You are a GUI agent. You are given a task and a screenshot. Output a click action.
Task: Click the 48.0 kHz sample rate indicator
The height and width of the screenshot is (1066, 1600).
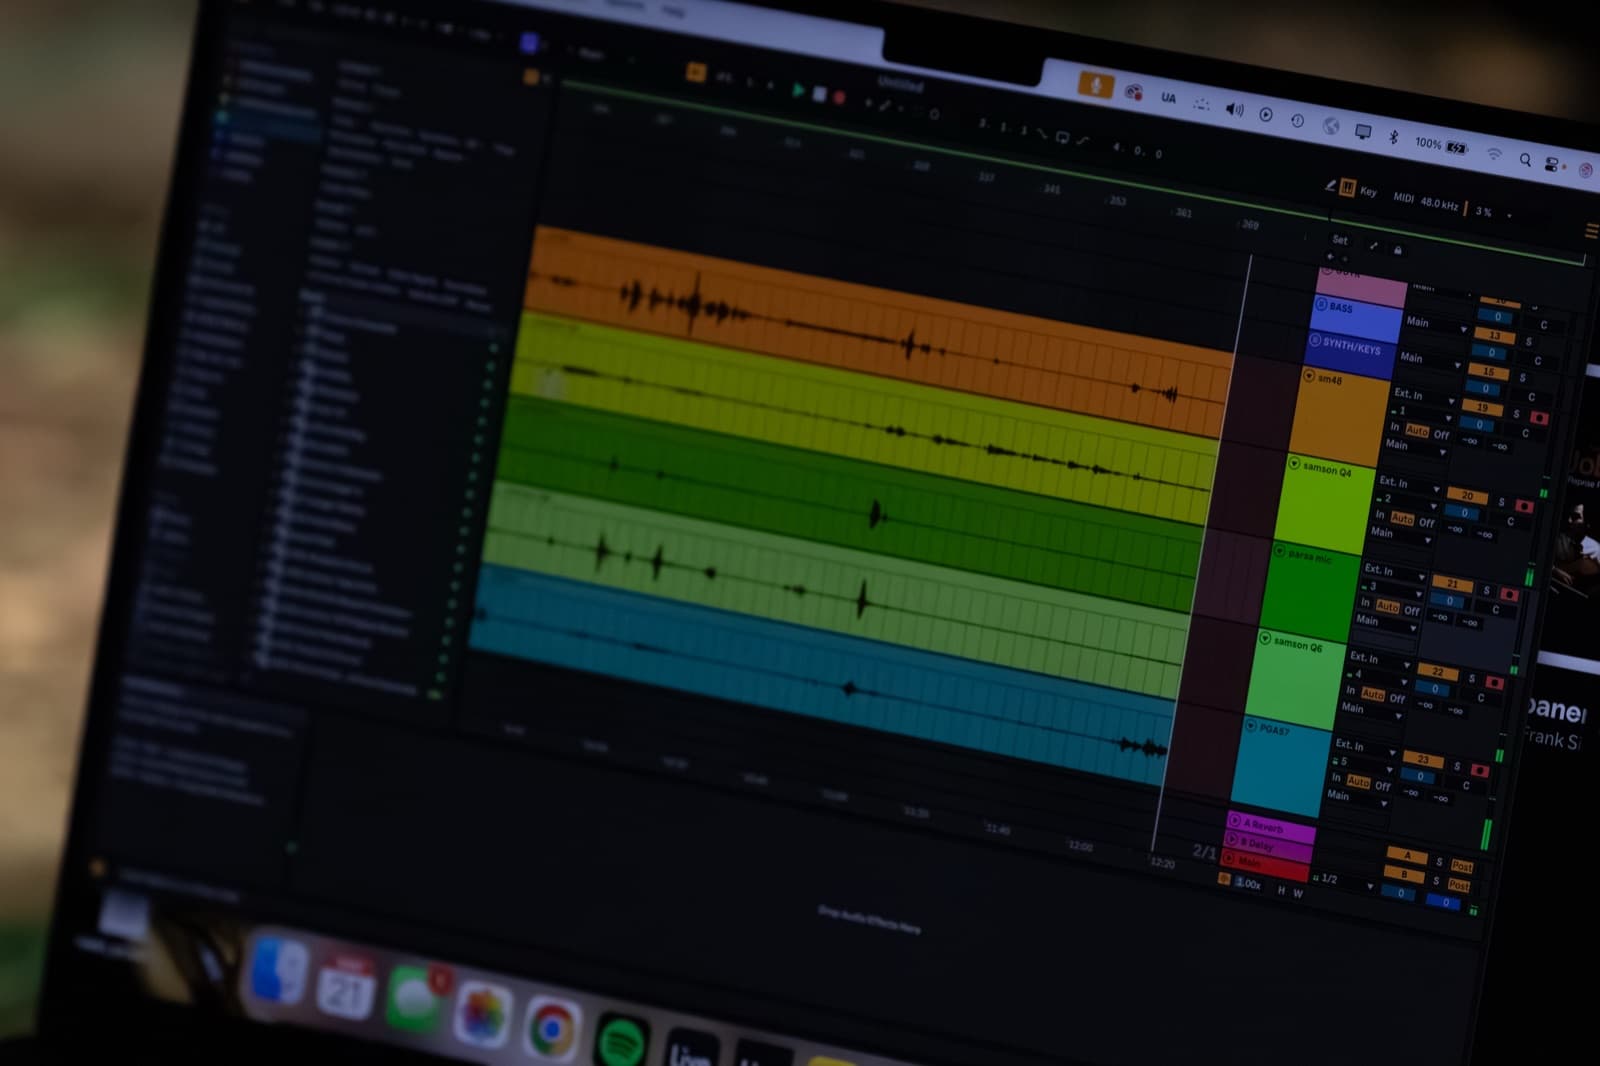(1439, 203)
